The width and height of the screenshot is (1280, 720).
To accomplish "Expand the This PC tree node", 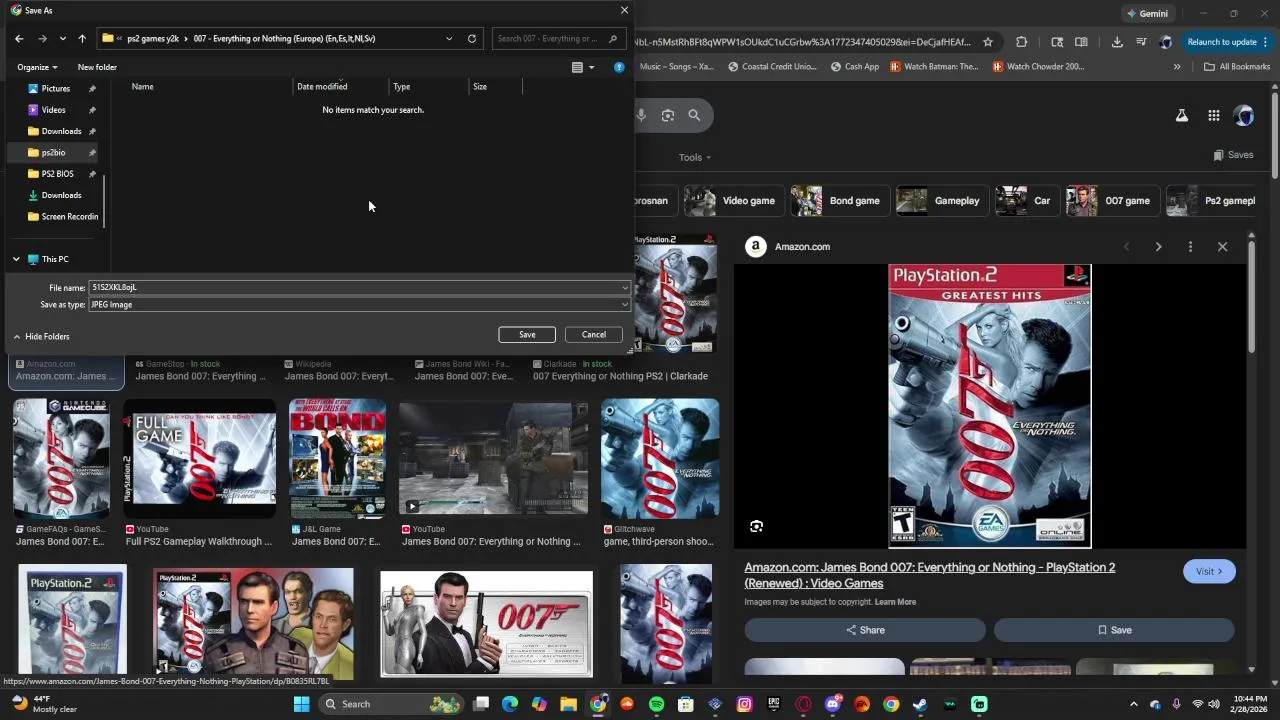I will [16, 259].
